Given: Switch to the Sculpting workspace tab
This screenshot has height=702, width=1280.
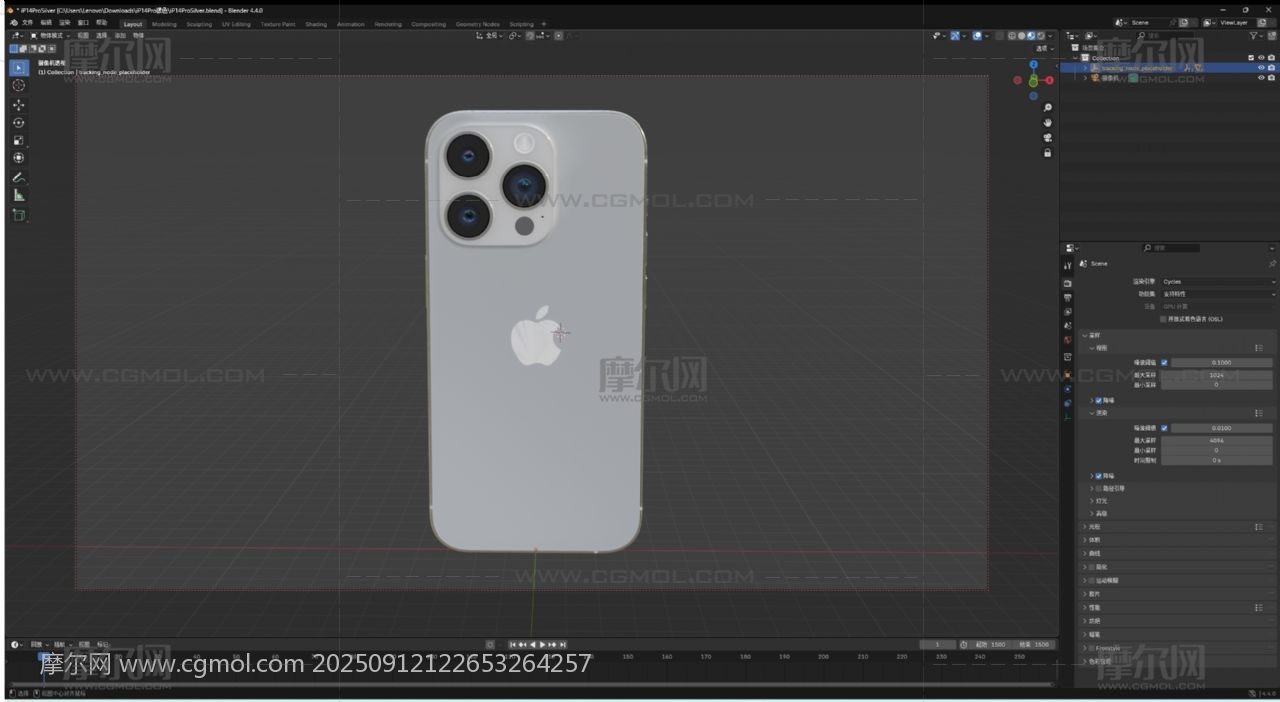Looking at the screenshot, I should (199, 24).
